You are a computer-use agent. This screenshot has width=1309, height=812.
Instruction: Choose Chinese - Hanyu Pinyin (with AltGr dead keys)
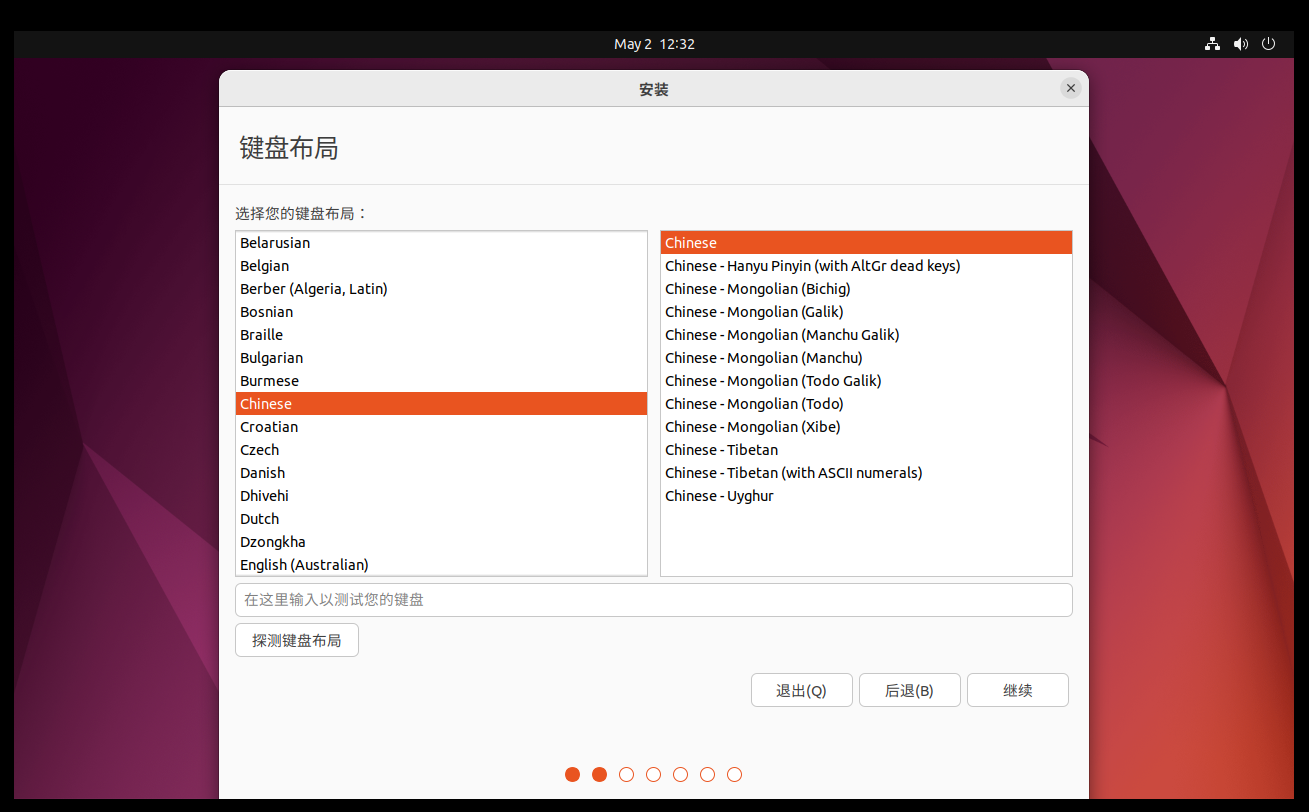click(x=866, y=266)
